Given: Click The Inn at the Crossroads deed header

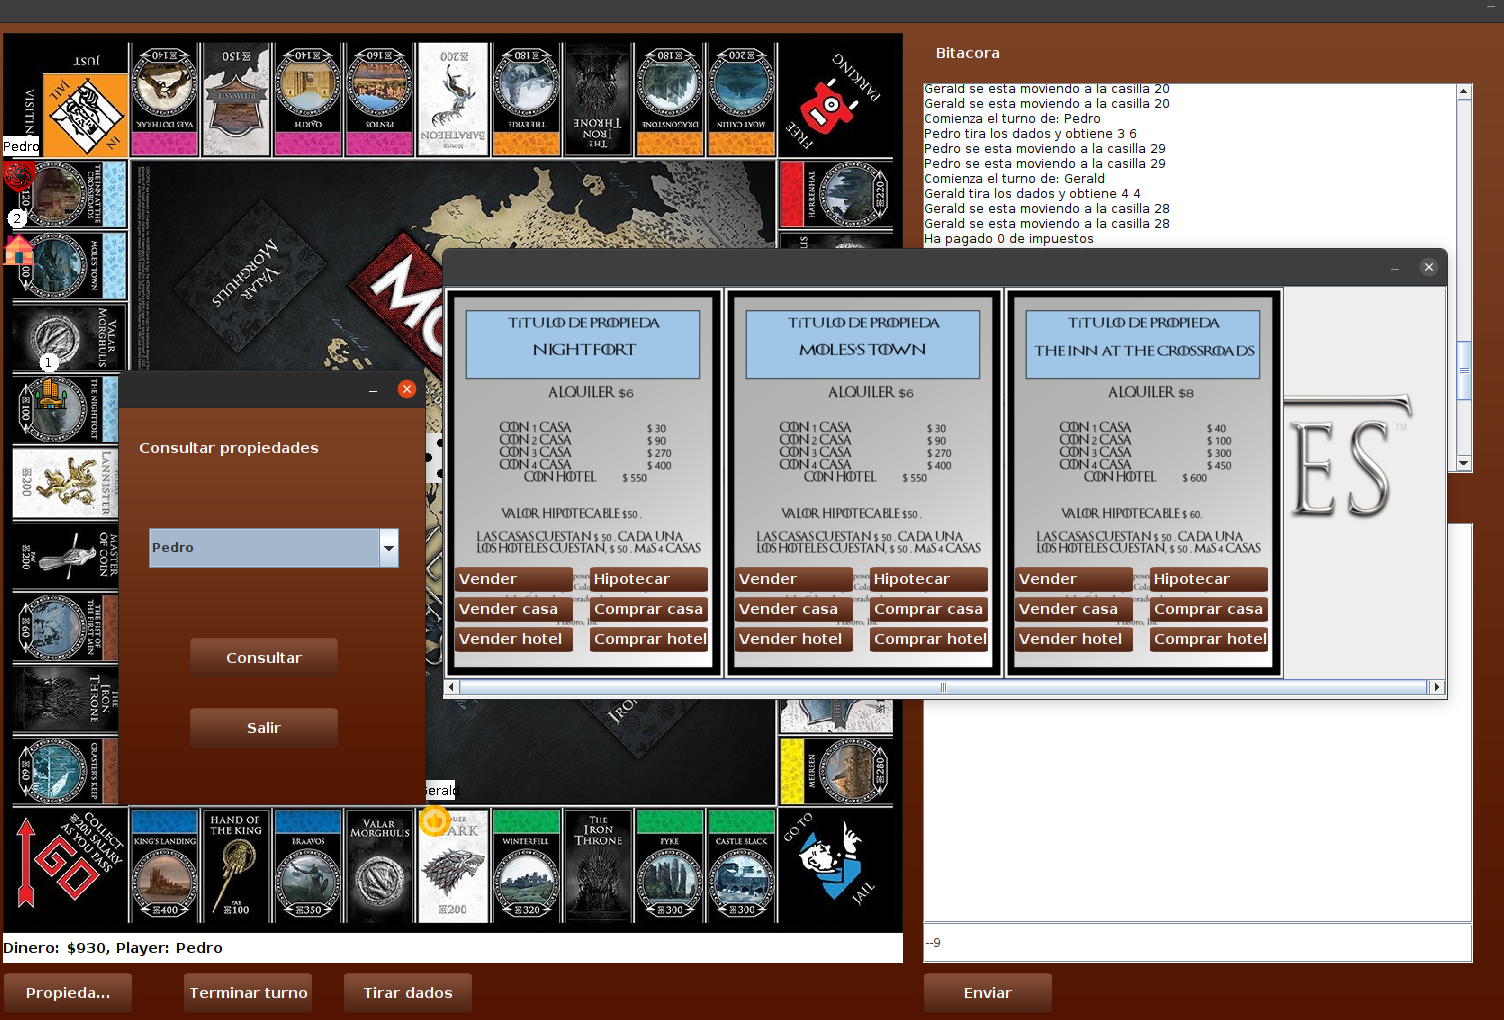Looking at the screenshot, I should pos(1143,344).
